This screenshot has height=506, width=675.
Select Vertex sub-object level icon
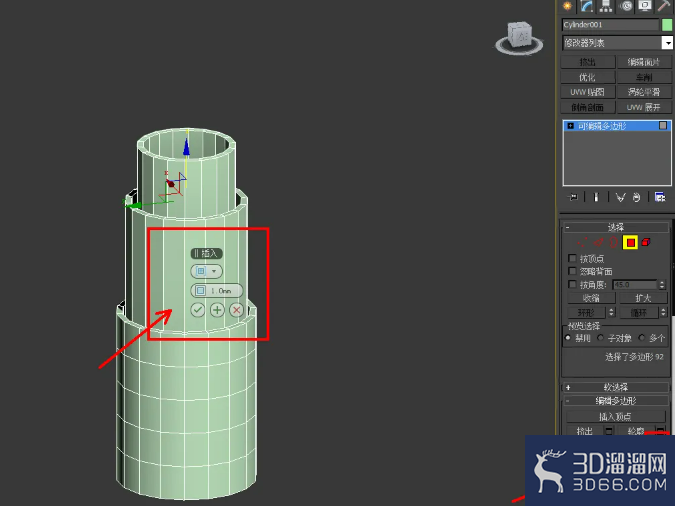582,242
